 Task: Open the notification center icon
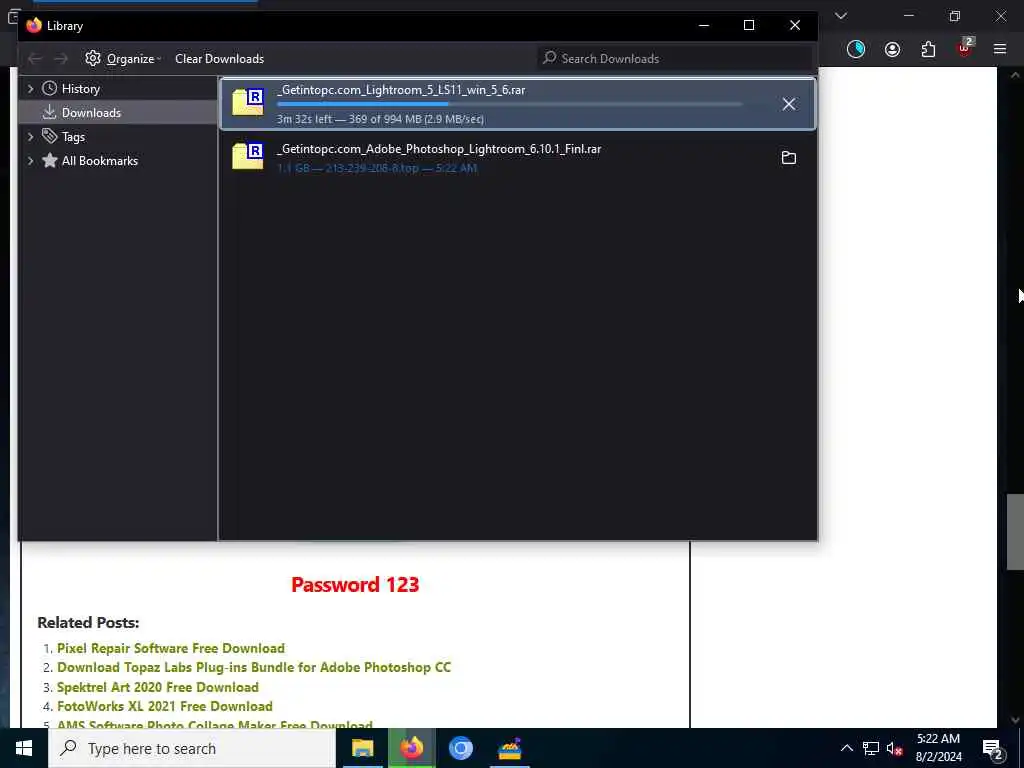pos(992,748)
